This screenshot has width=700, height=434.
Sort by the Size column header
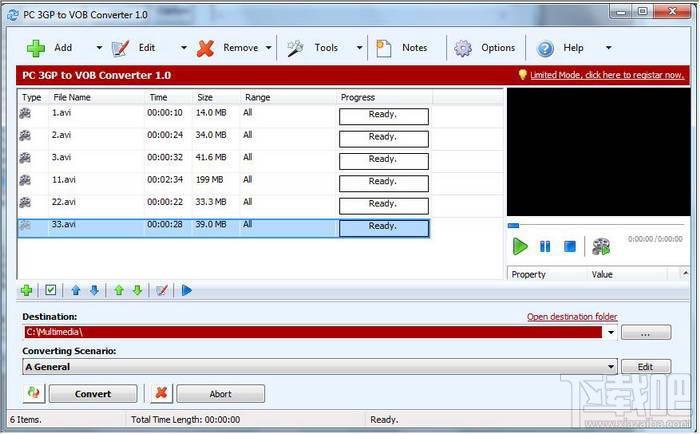(216, 97)
